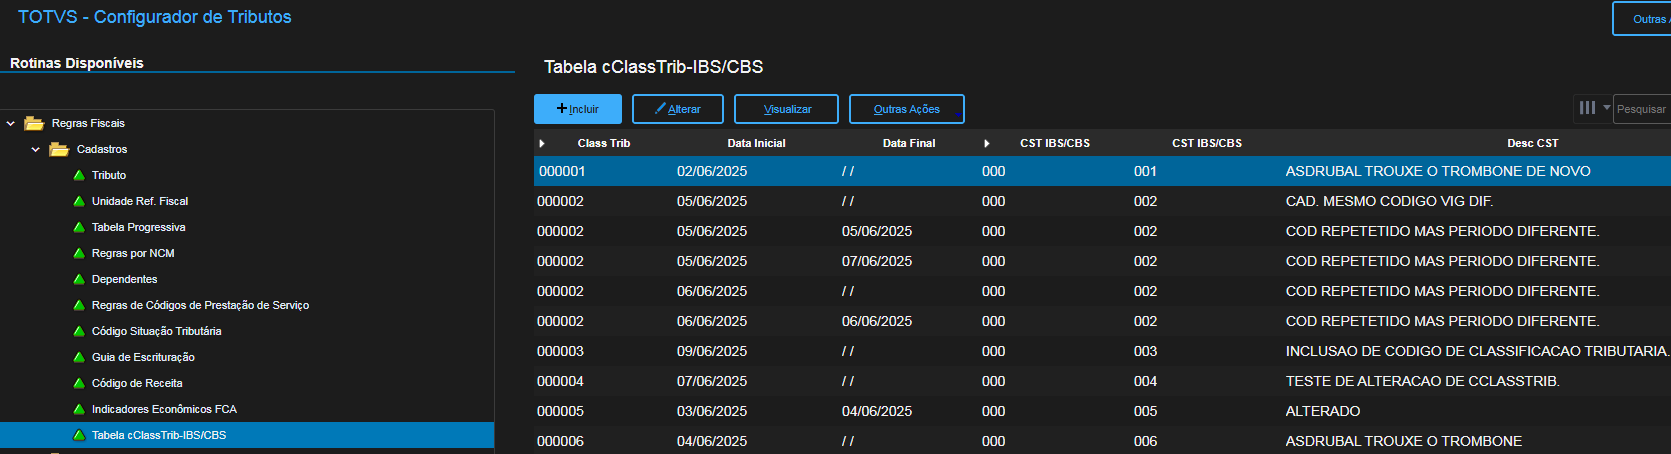Click the Alterar button
1671x454 pixels.
[677, 109]
